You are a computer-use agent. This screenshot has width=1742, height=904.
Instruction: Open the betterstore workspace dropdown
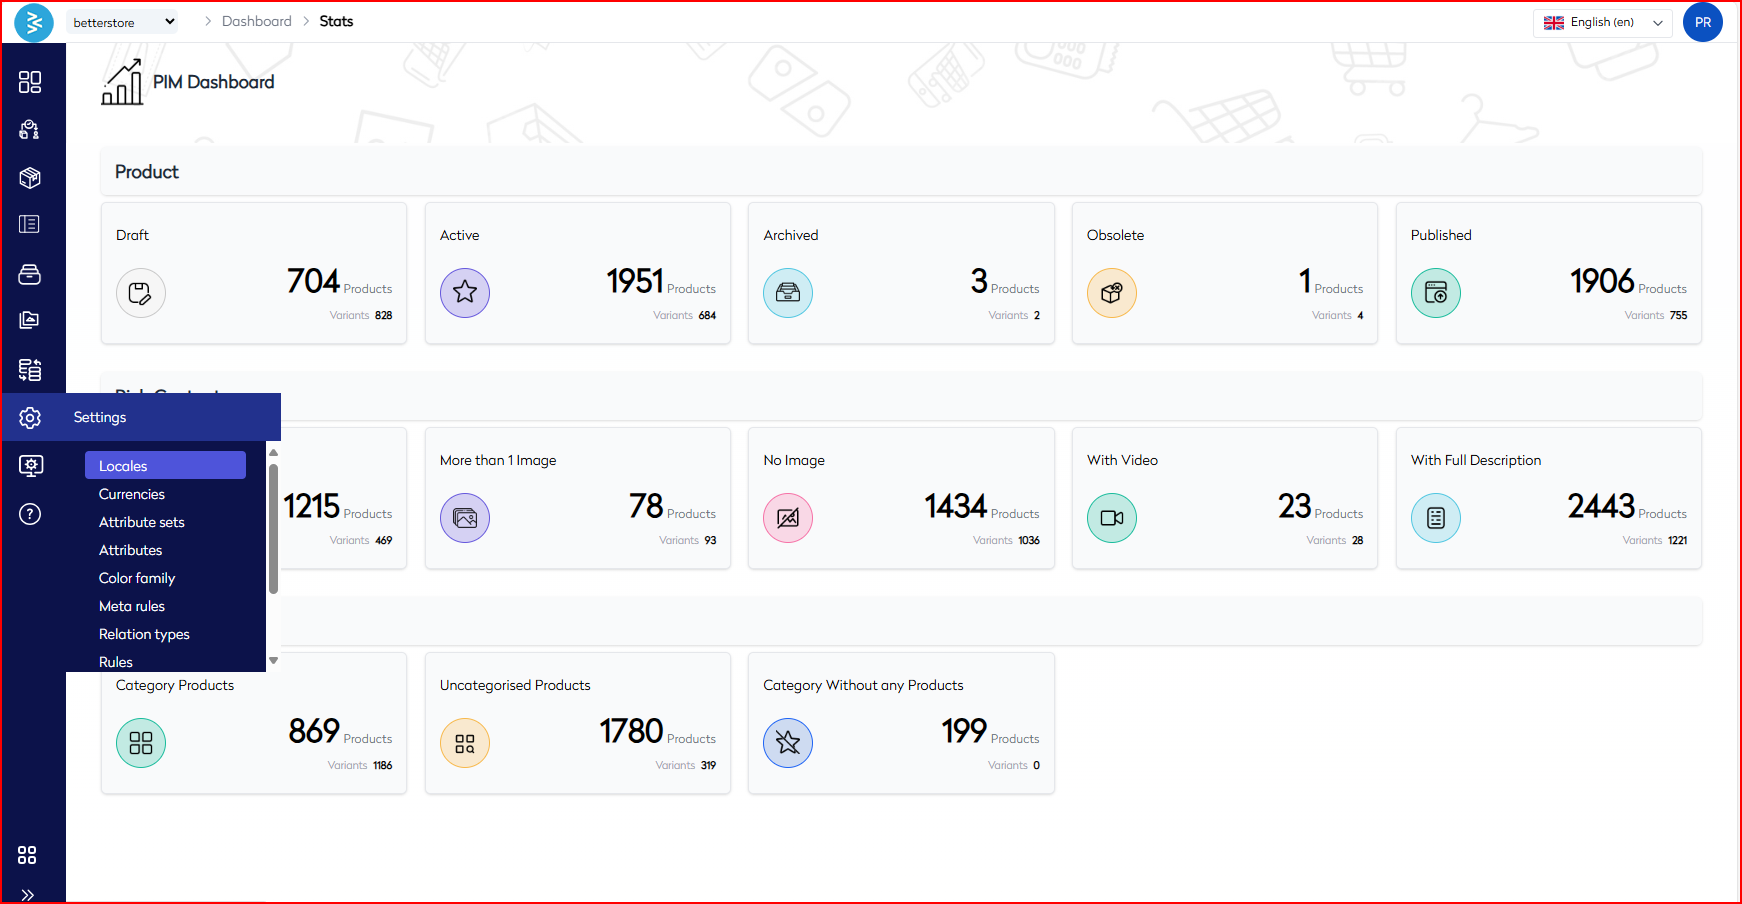[122, 22]
